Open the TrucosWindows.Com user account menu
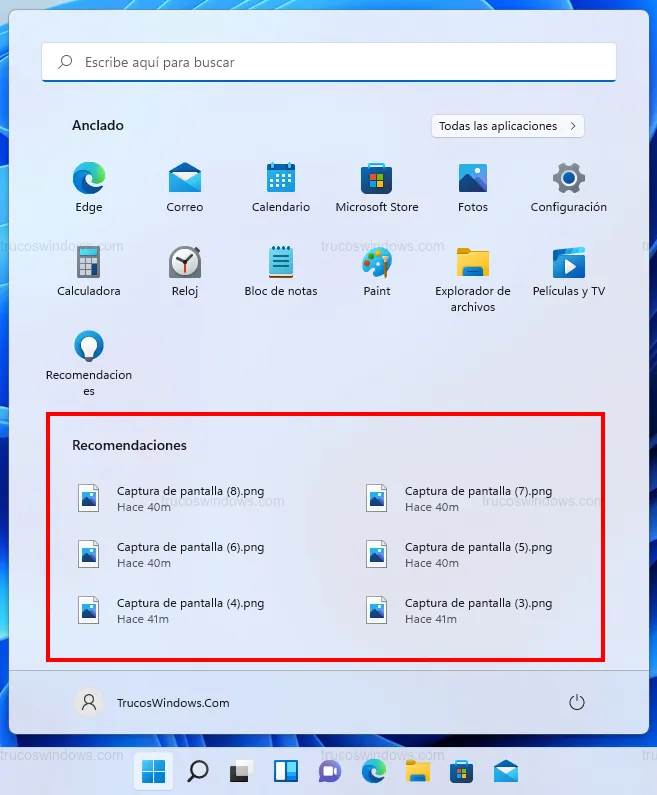Image resolution: width=657 pixels, height=795 pixels. coord(153,702)
